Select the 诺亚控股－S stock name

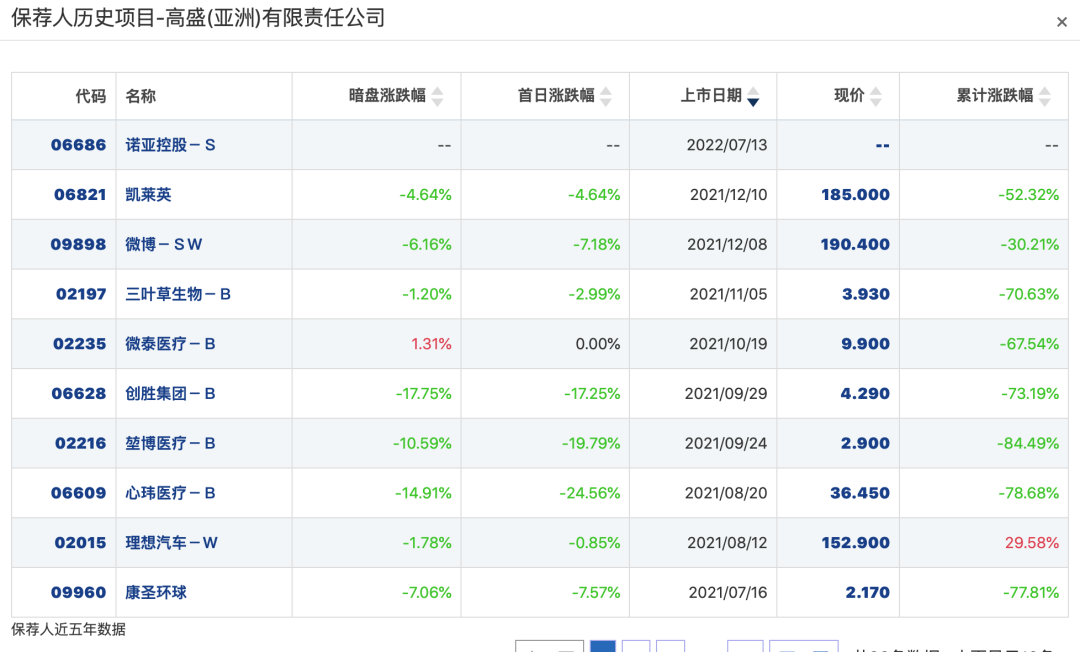click(170, 145)
